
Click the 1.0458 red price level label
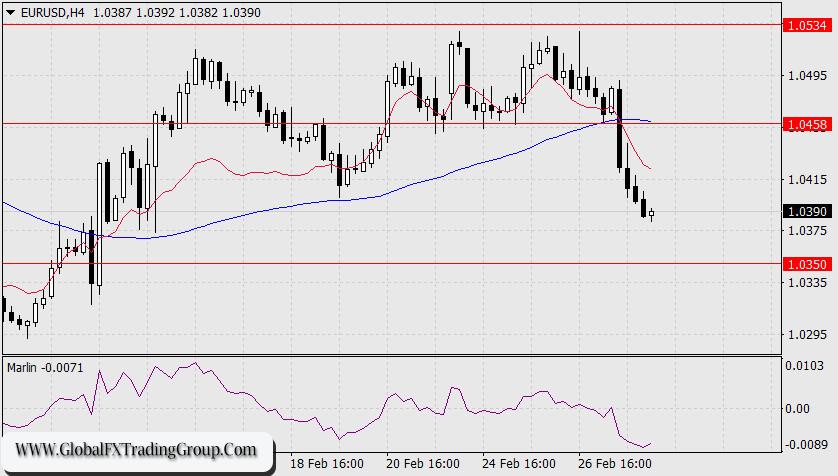coord(807,124)
